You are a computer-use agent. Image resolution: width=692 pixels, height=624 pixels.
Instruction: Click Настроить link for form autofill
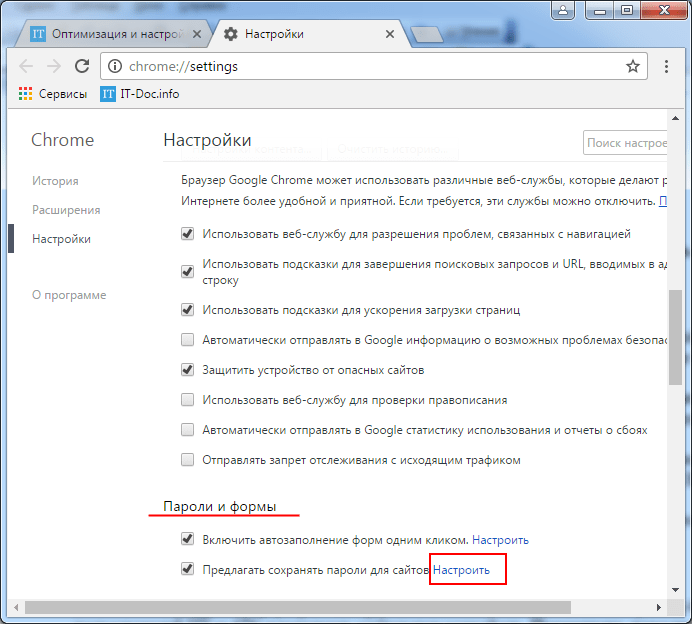(500, 540)
